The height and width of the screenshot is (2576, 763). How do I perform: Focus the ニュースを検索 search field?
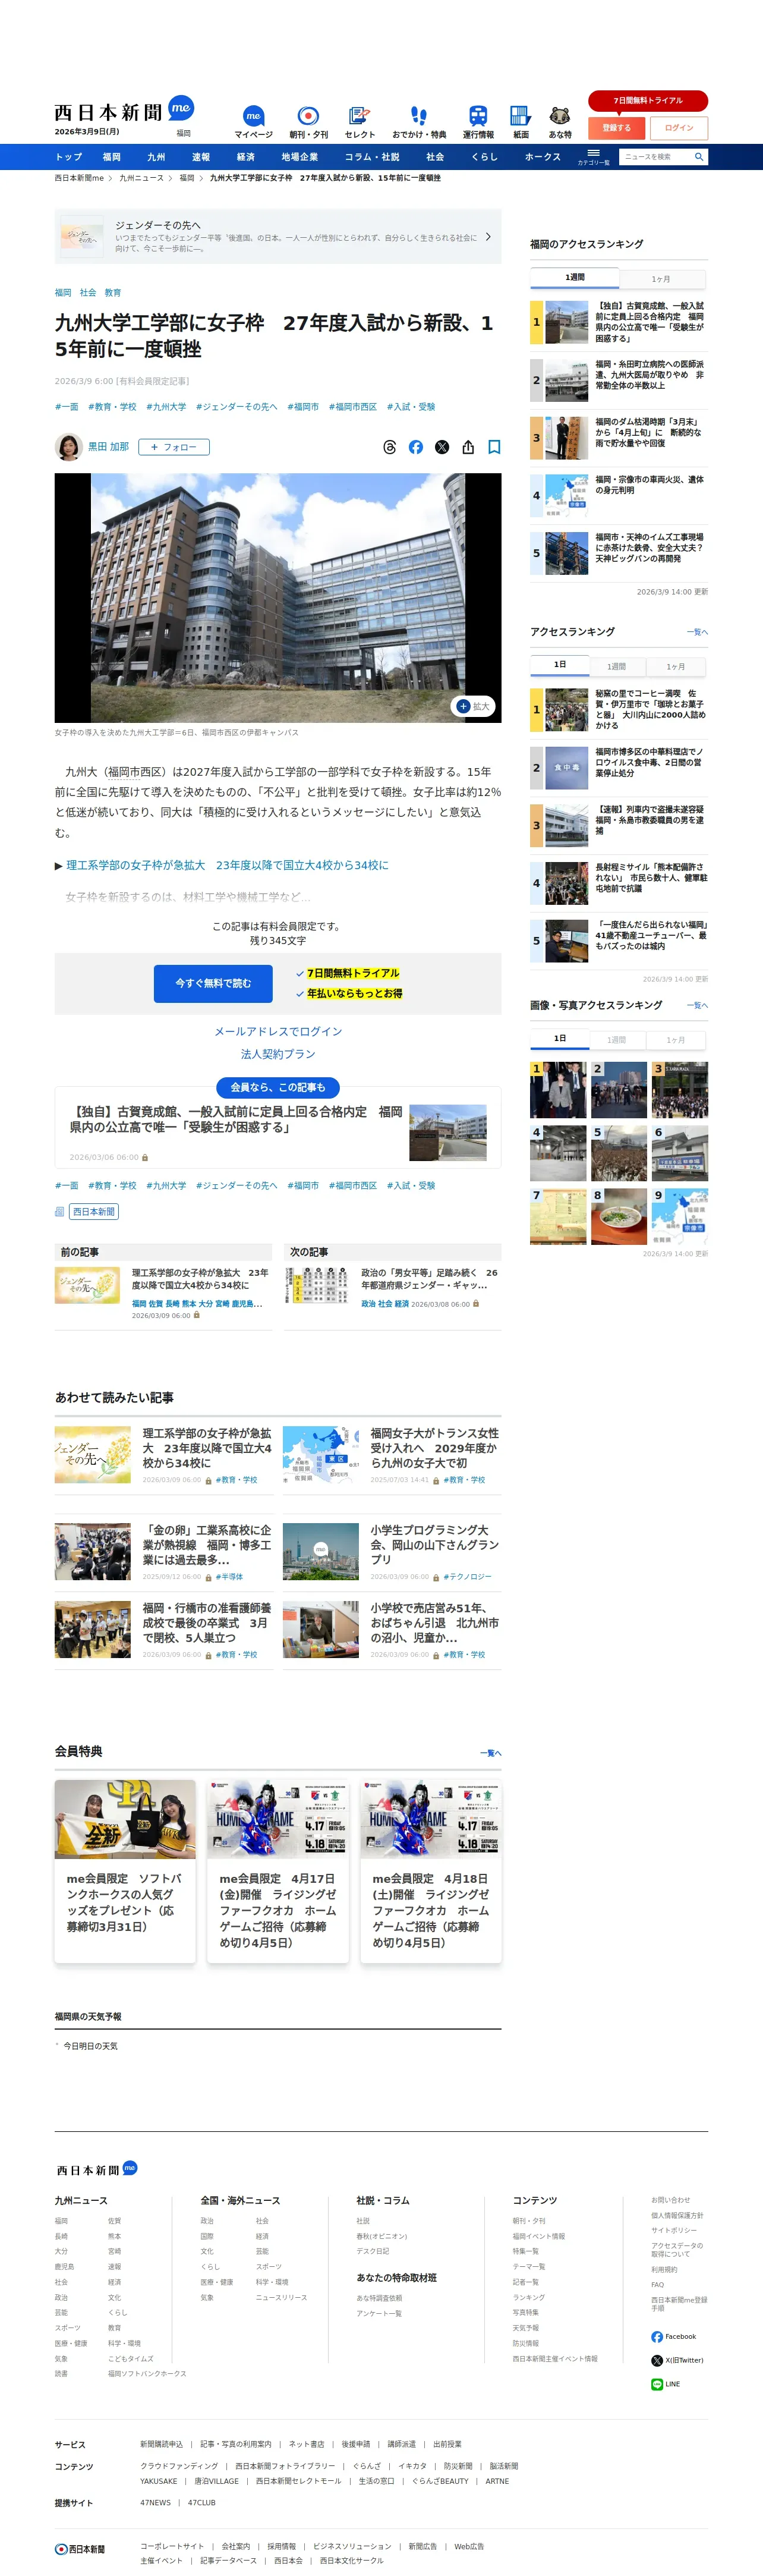click(655, 157)
